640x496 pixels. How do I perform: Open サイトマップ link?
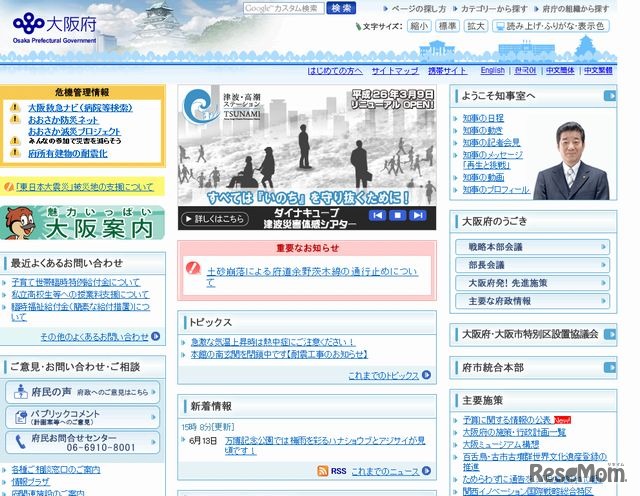(x=395, y=71)
